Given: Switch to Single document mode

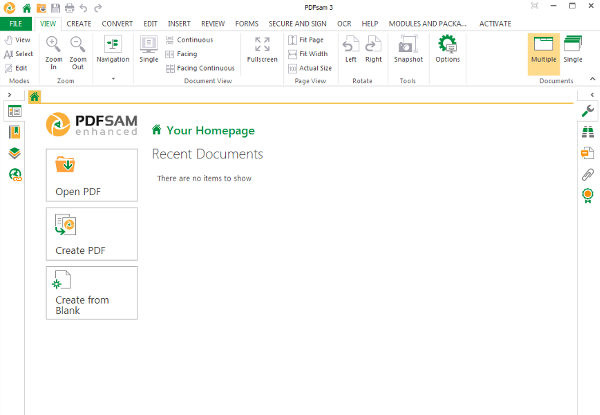Looking at the screenshot, I should coord(573,49).
